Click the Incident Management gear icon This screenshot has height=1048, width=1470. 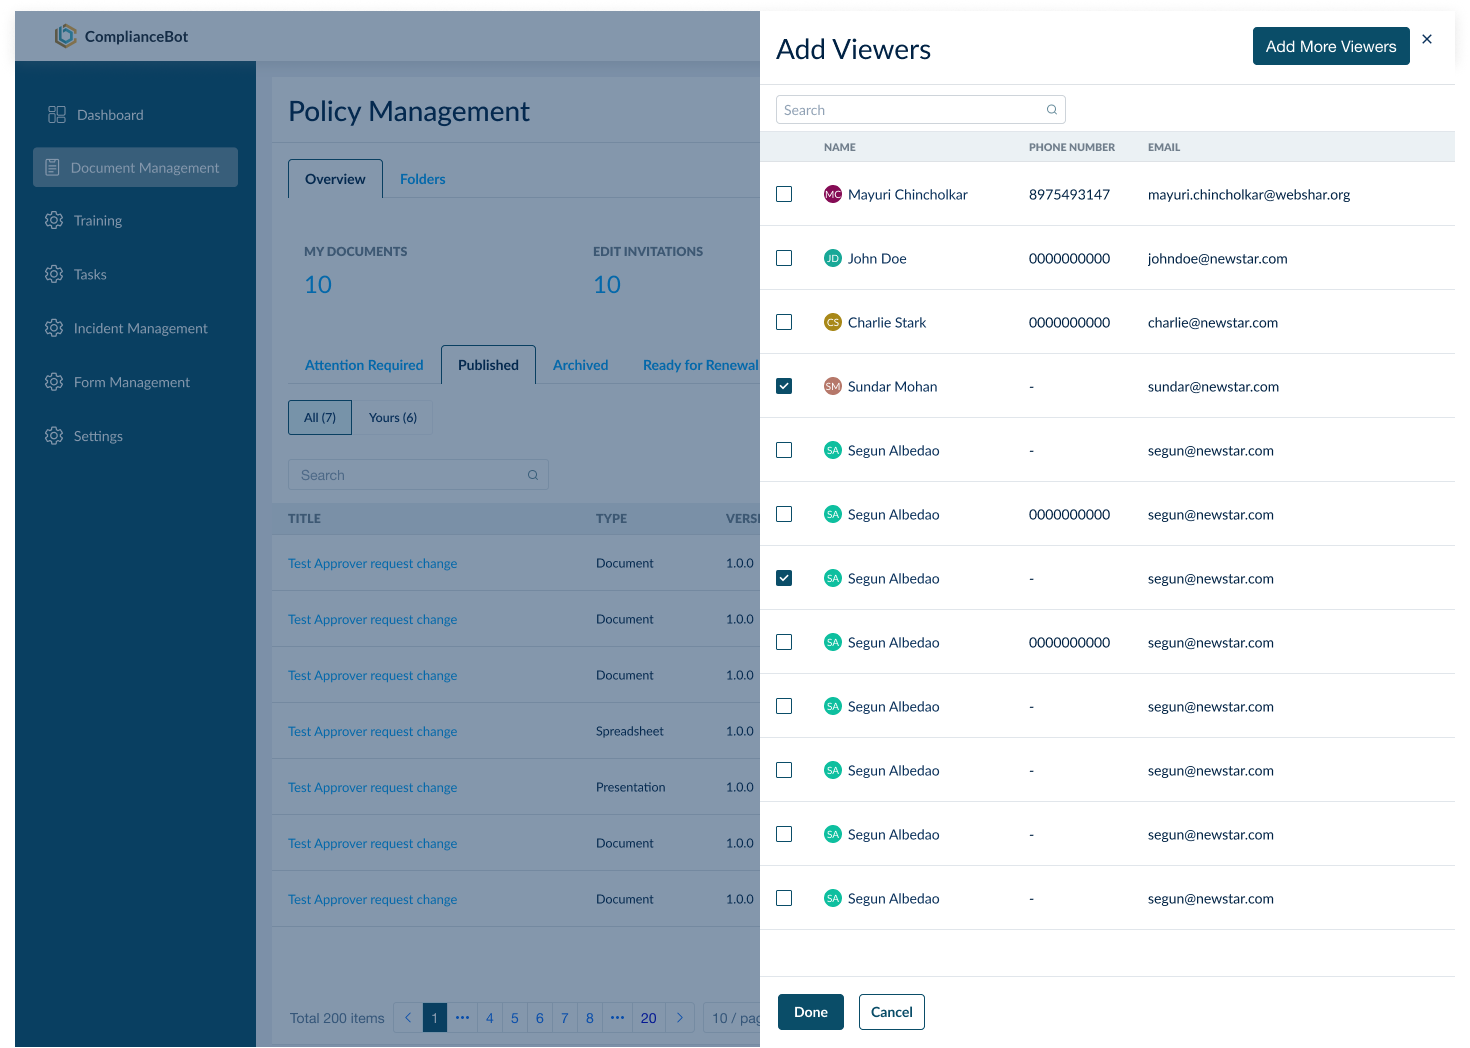point(54,328)
